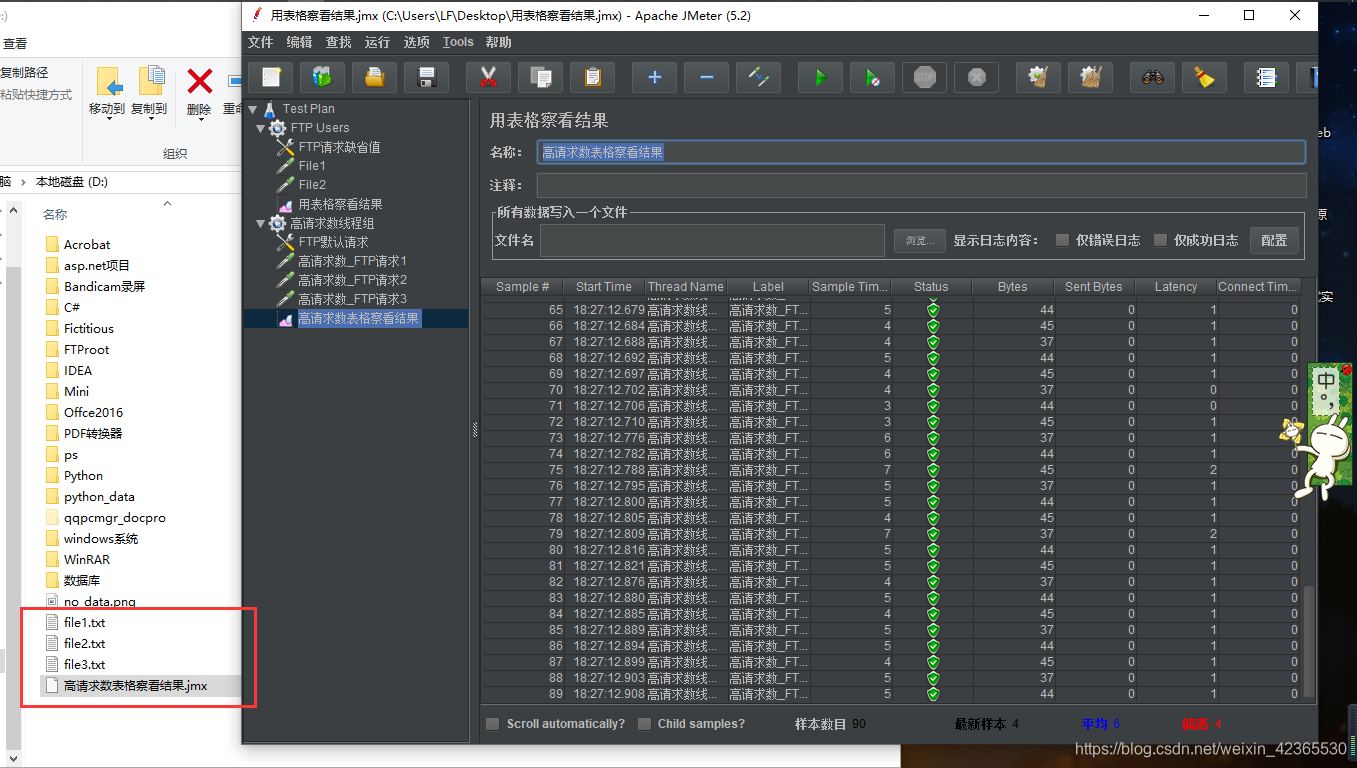Open the 选项 menu

pyautogui.click(x=417, y=42)
